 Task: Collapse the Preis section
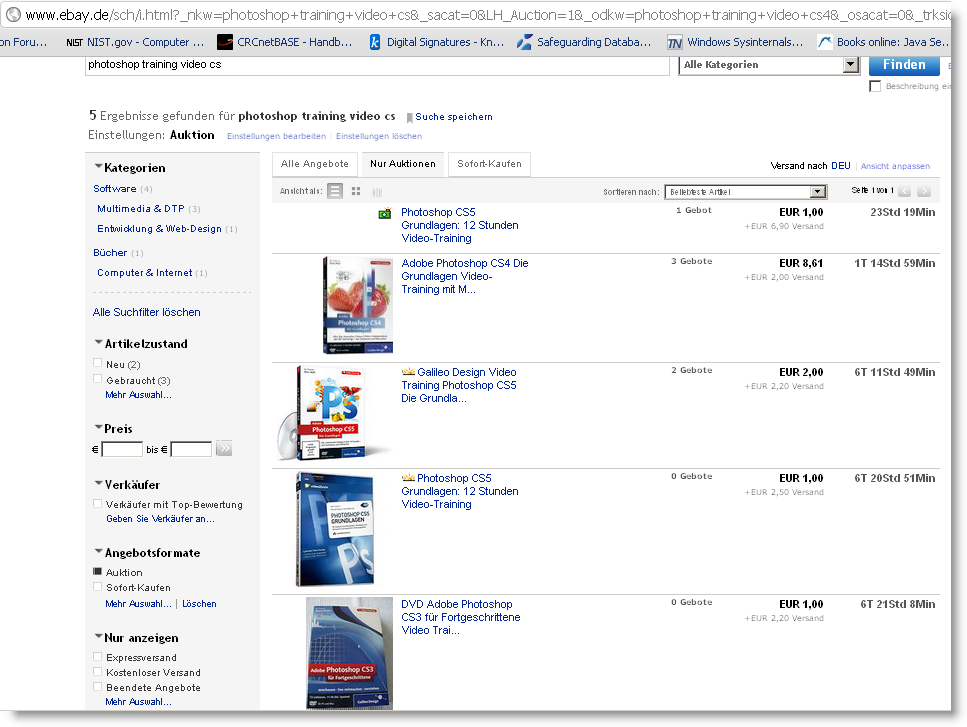[99, 427]
